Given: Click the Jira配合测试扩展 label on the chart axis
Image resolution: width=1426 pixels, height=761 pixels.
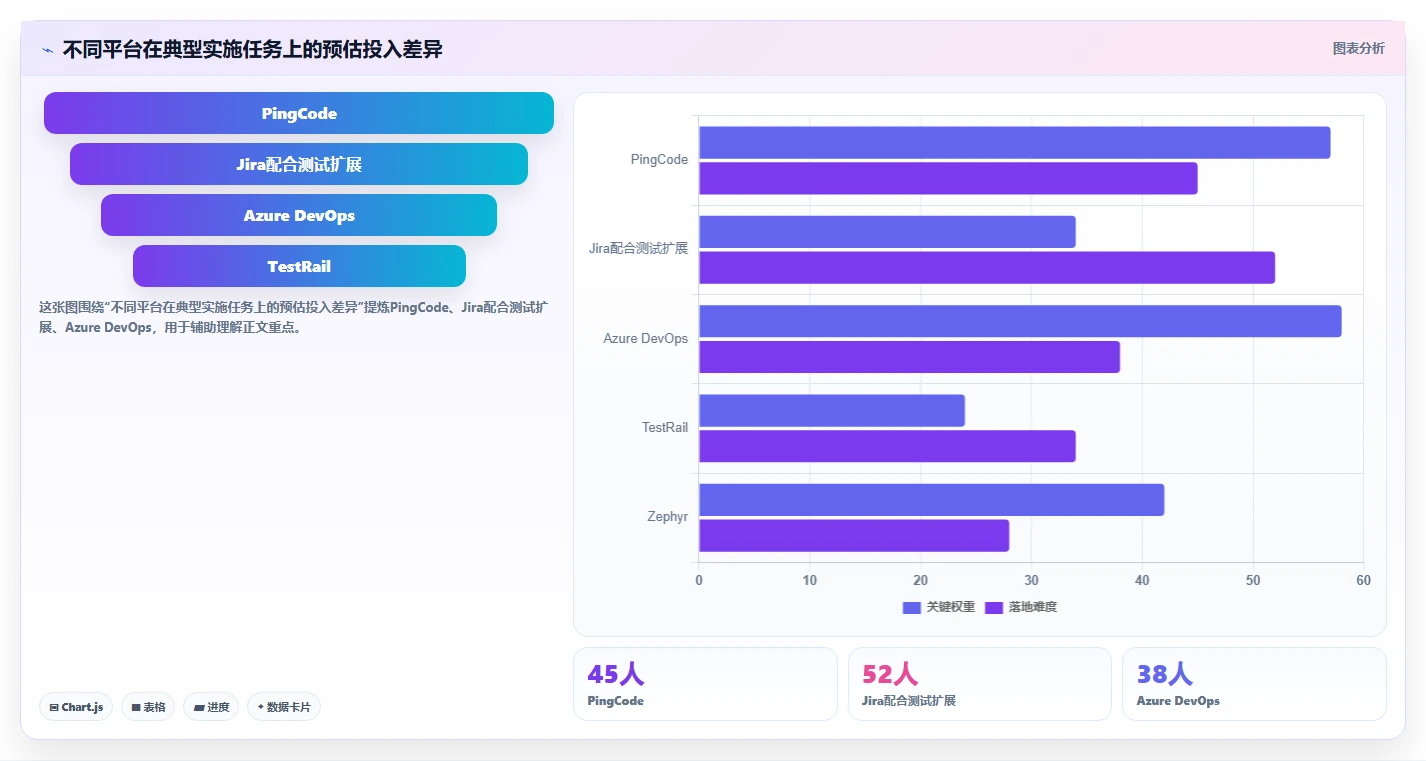Looking at the screenshot, I should (638, 249).
